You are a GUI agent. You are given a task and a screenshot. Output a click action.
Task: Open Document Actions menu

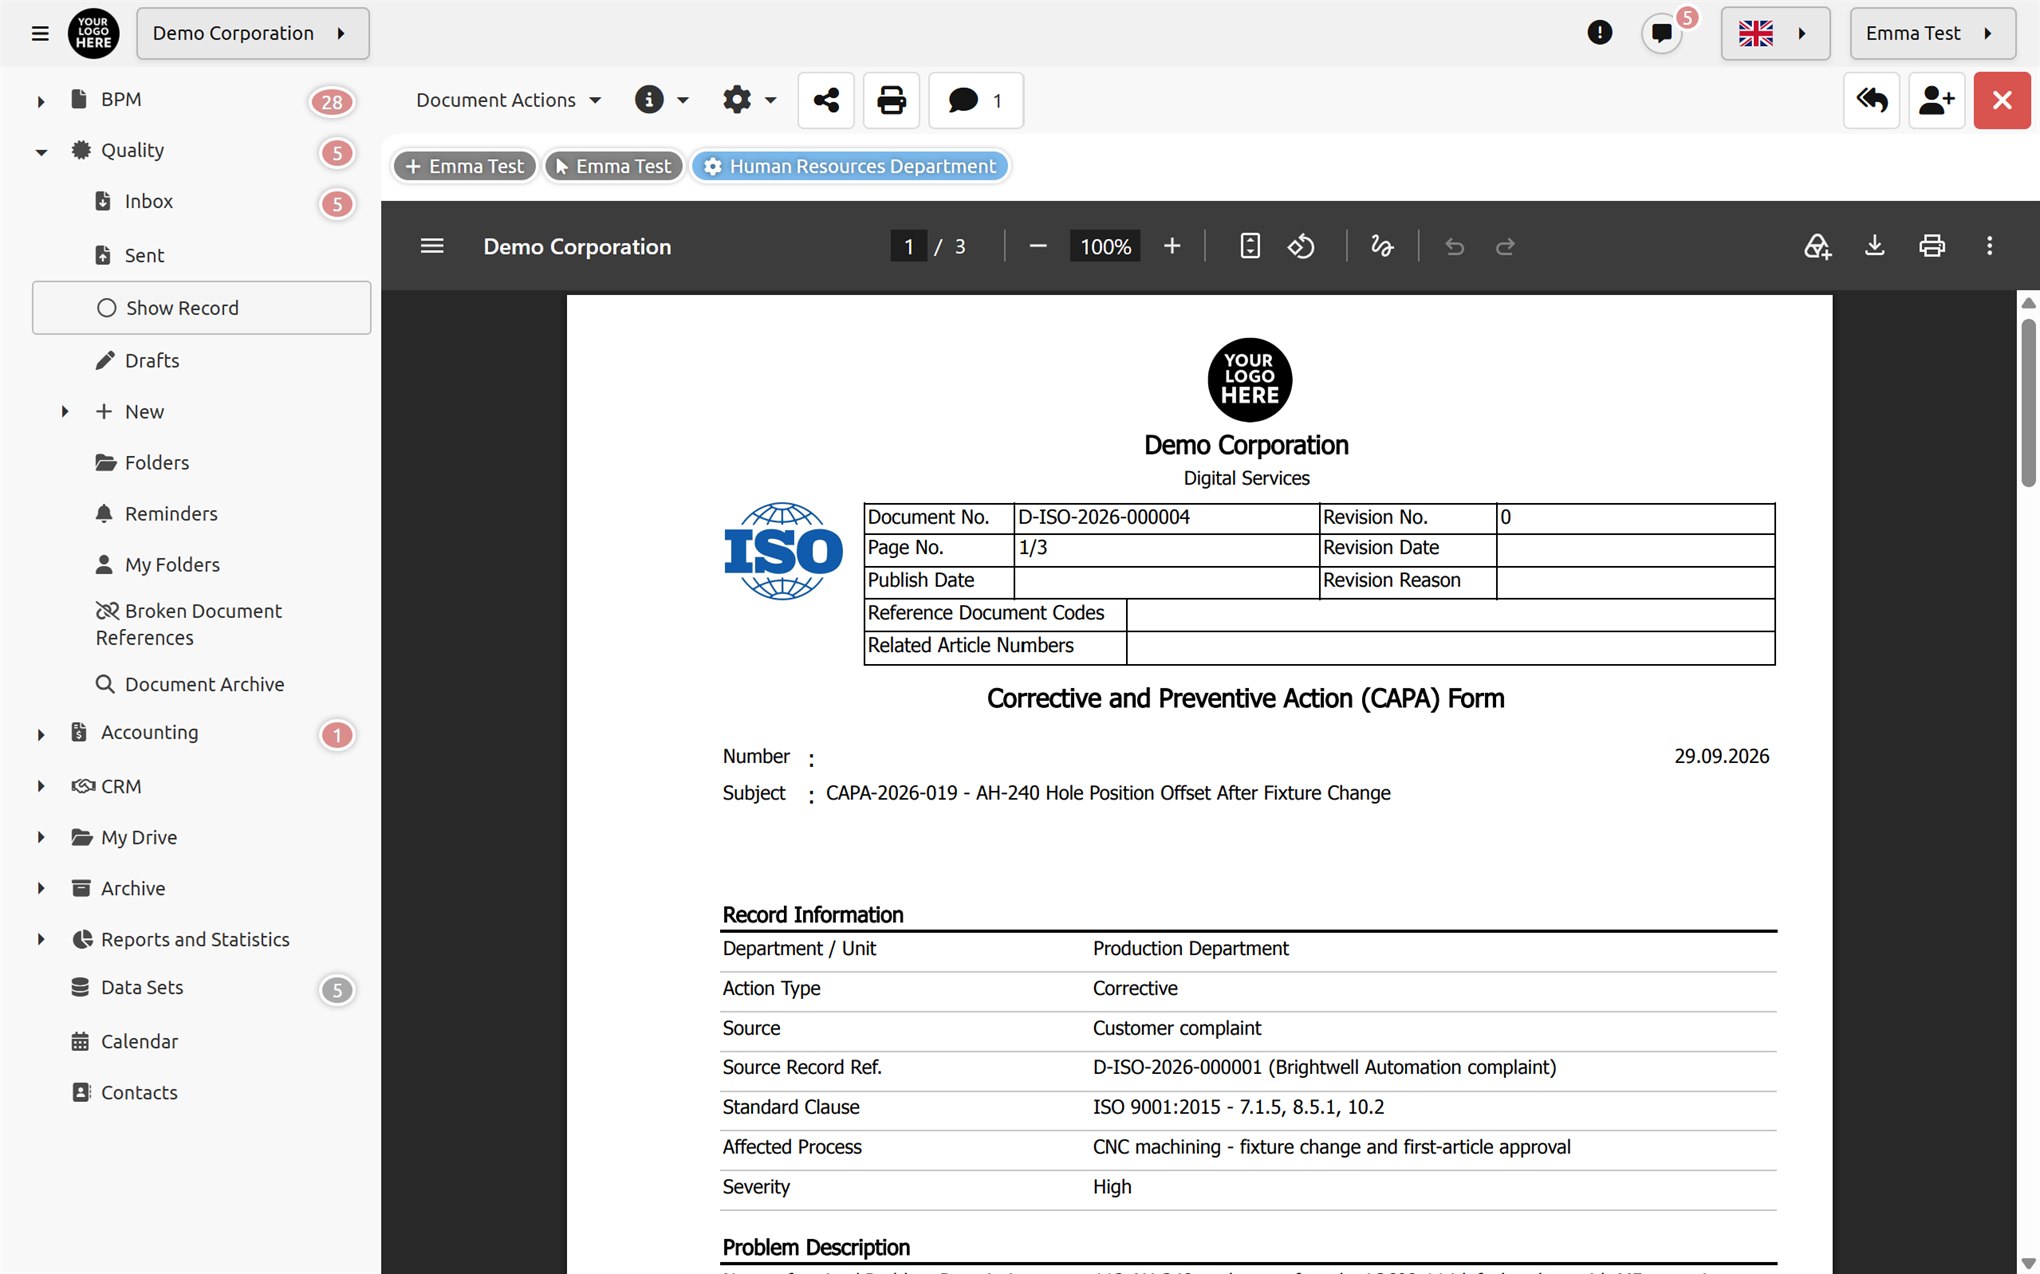tap(508, 100)
